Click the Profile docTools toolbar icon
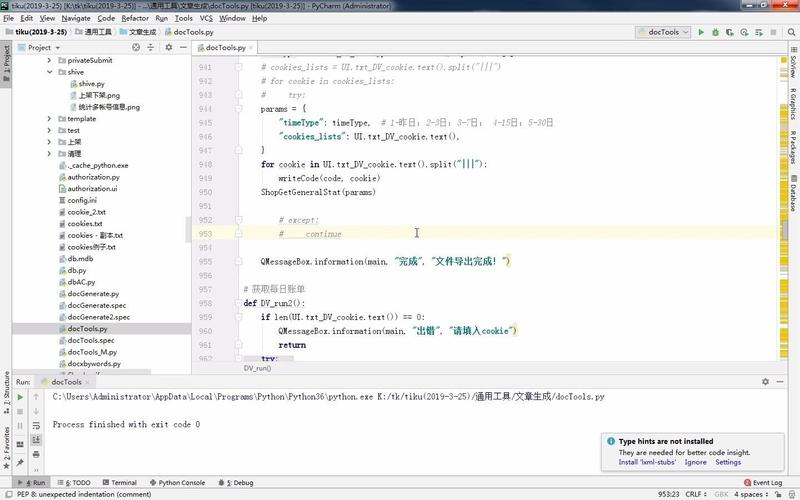Screen dimensions: 800x500 click(x=744, y=32)
